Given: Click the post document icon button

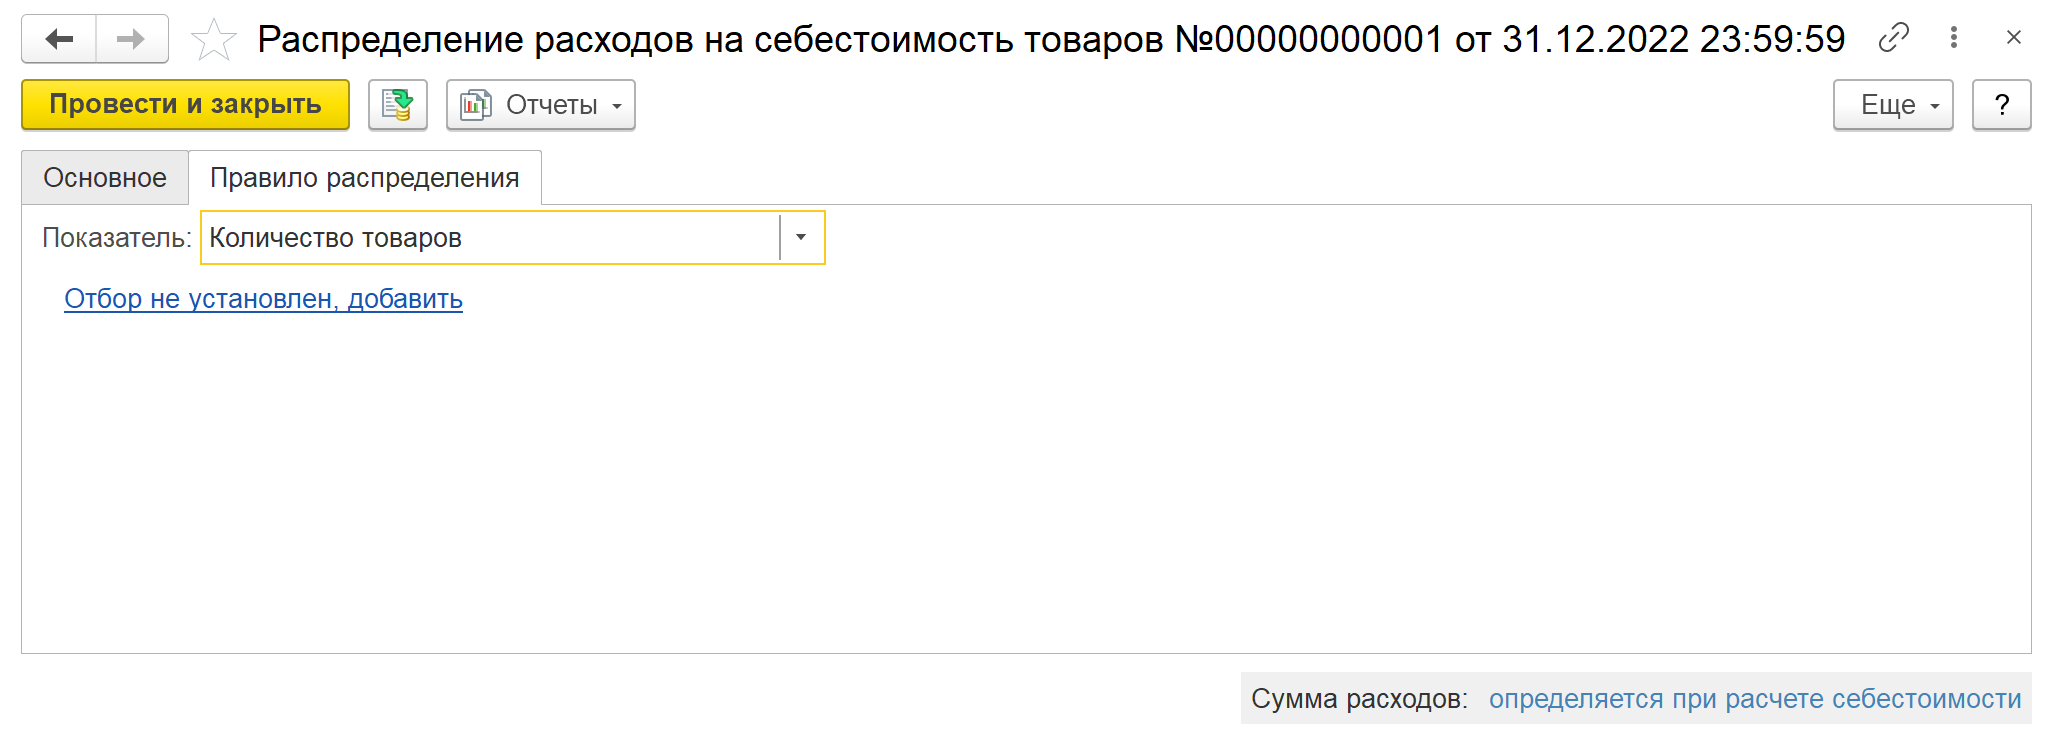Looking at the screenshot, I should tap(398, 104).
